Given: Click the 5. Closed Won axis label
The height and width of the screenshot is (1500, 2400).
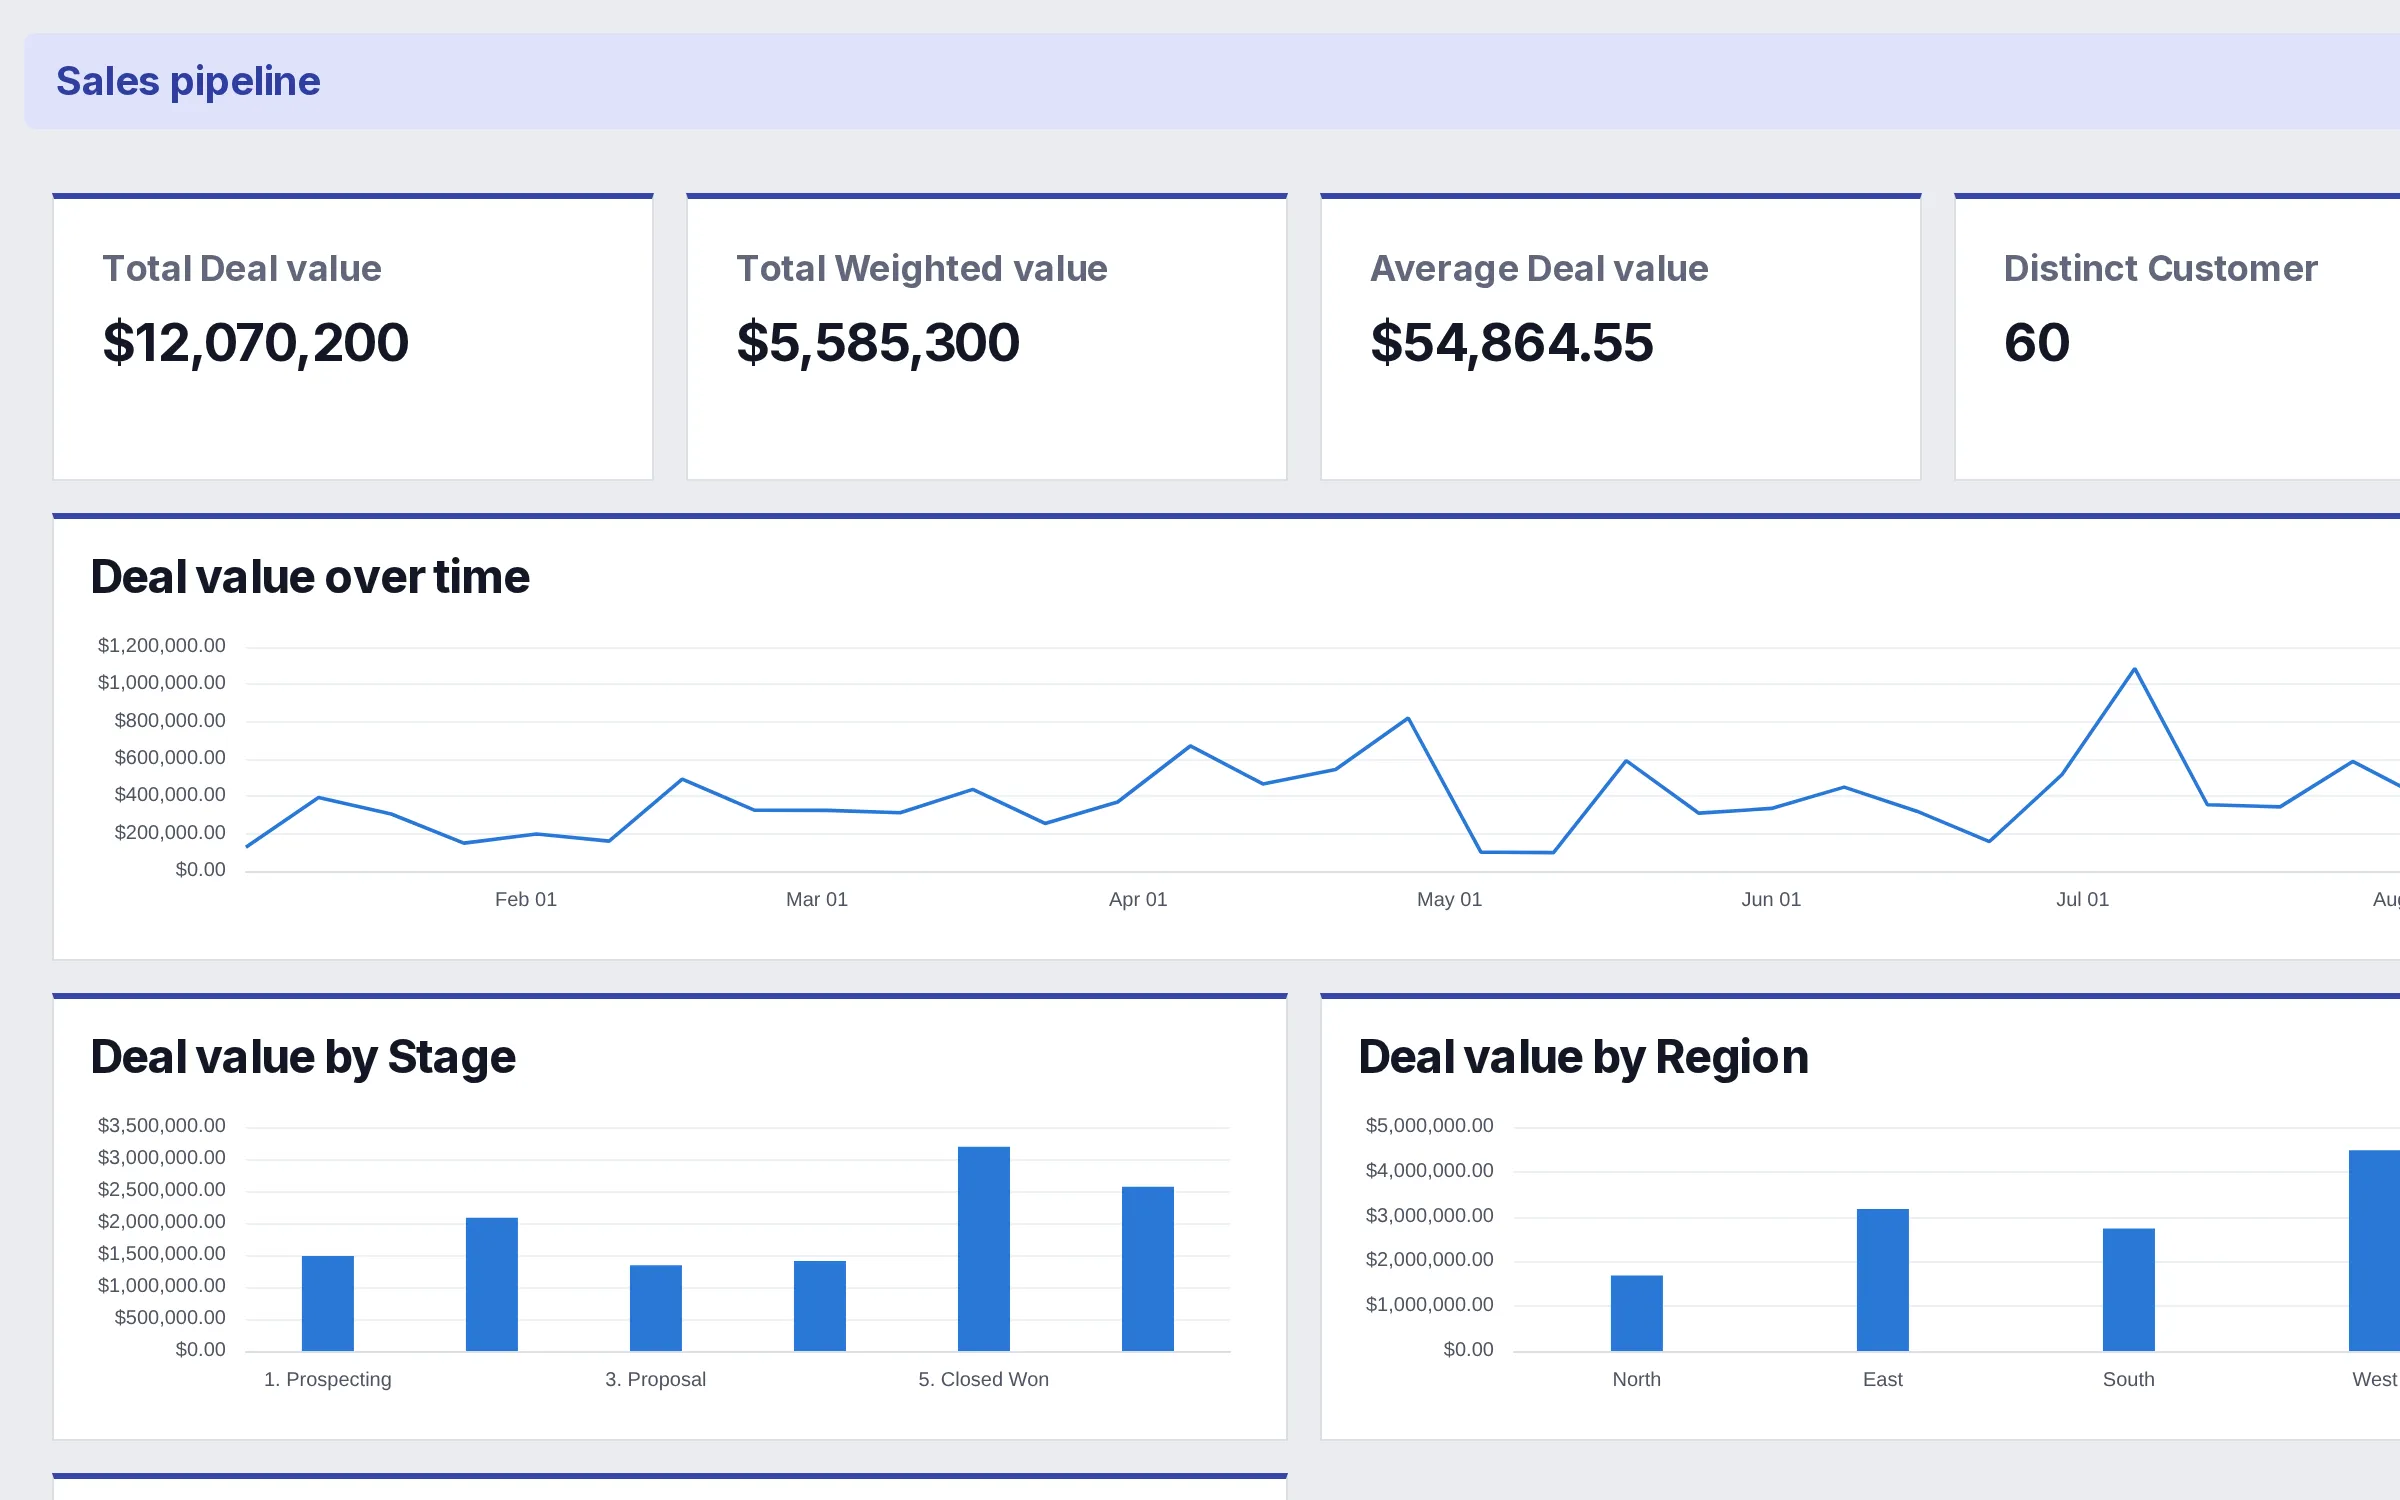Looking at the screenshot, I should (x=984, y=1379).
